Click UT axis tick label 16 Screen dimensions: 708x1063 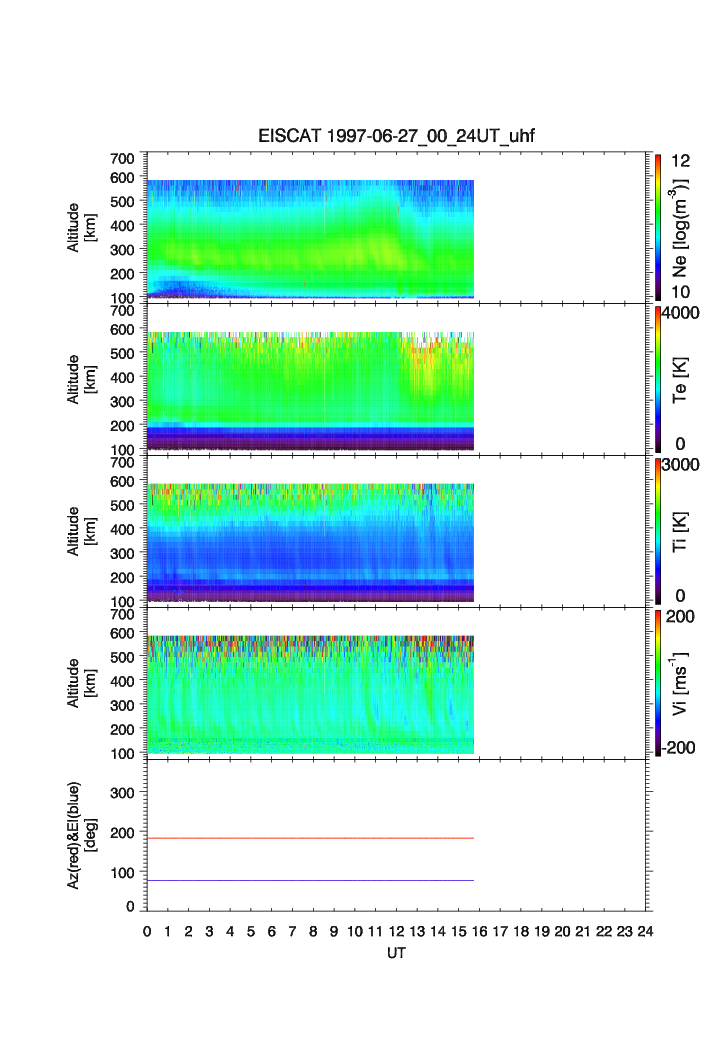click(479, 931)
